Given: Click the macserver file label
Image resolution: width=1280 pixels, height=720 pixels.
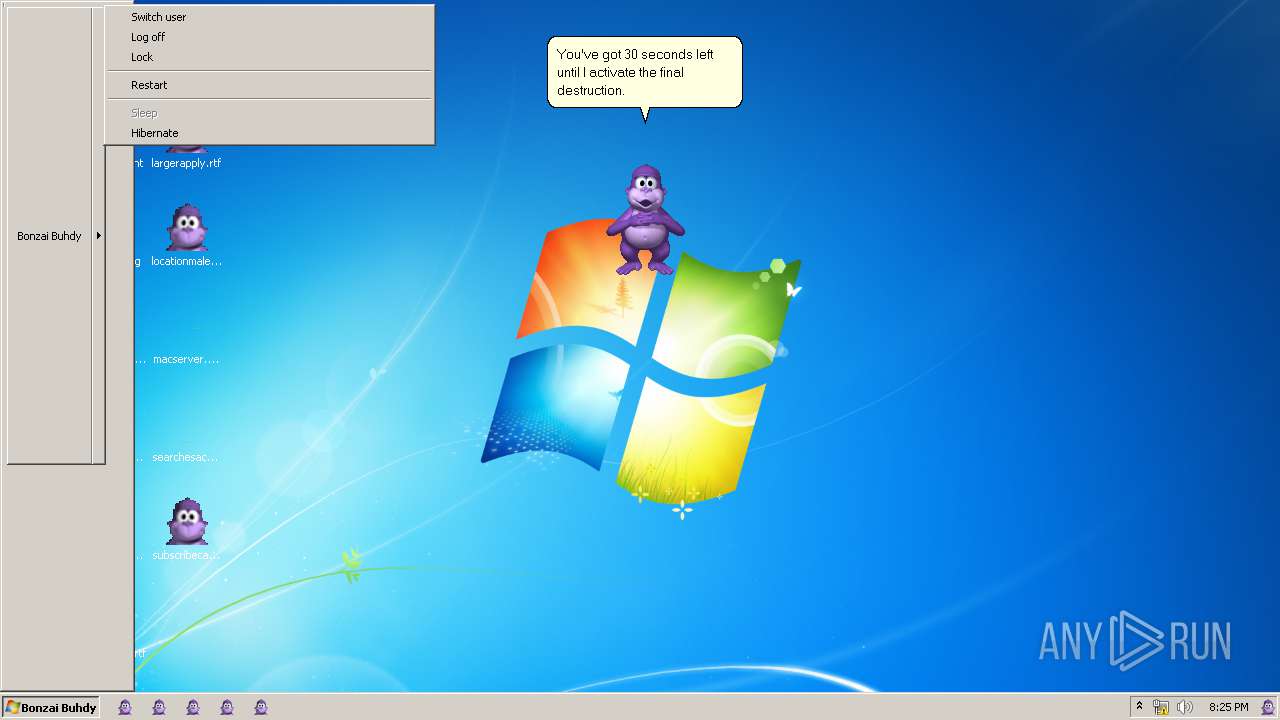Looking at the screenshot, I should (186, 359).
